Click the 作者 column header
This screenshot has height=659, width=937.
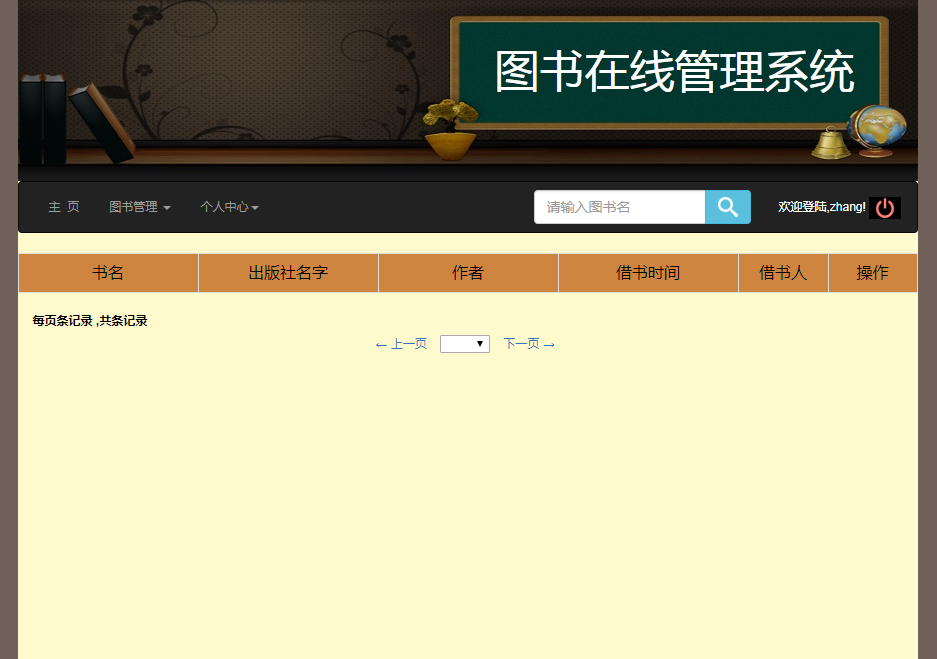tap(468, 273)
